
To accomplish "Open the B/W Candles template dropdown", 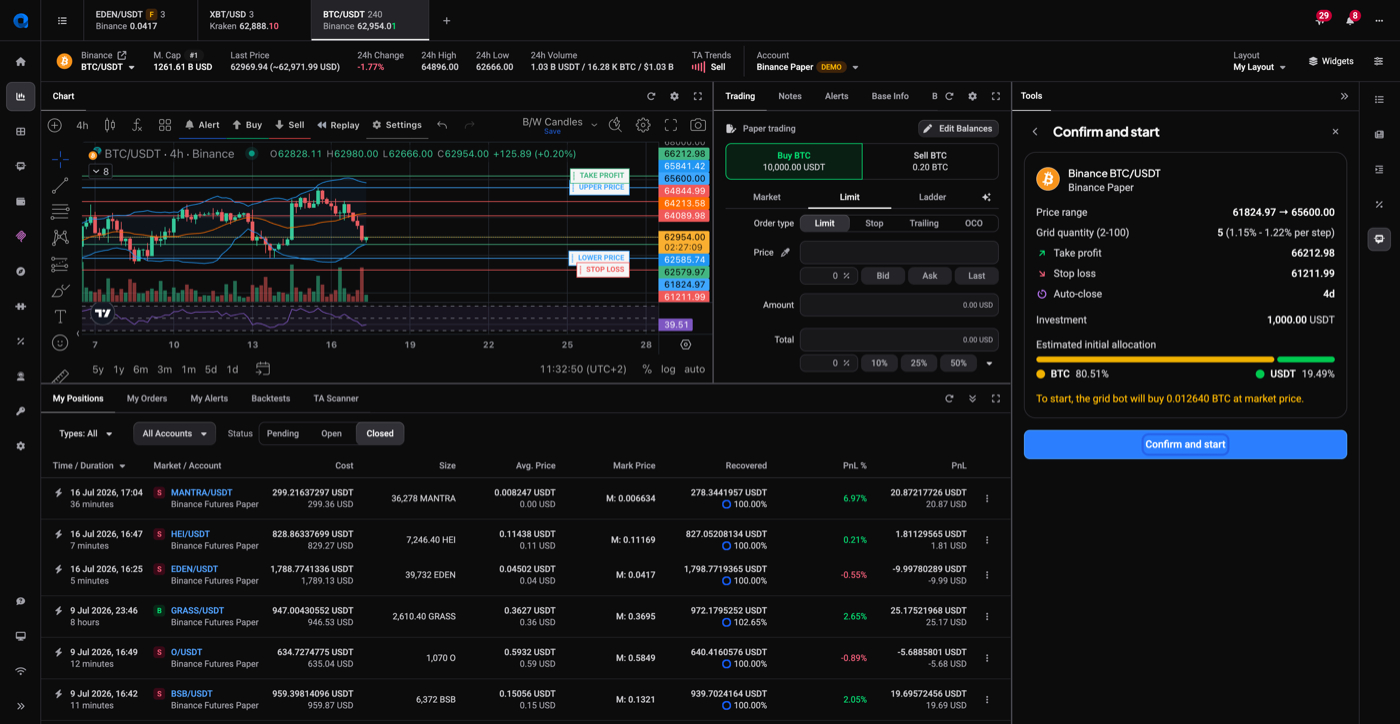I will coord(559,124).
